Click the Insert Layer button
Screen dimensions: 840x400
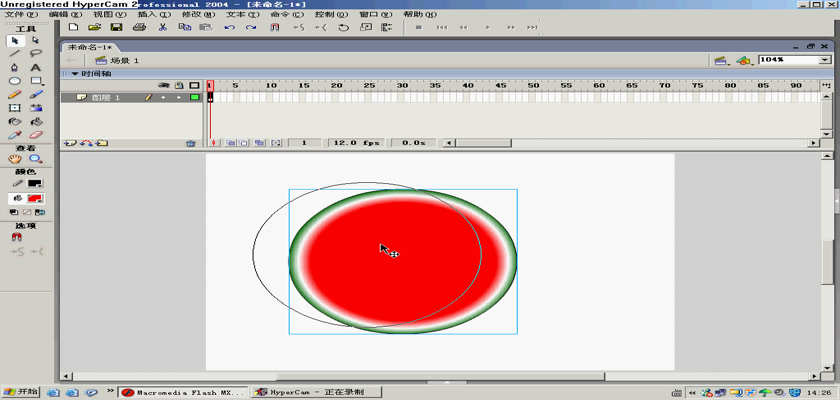[69, 144]
